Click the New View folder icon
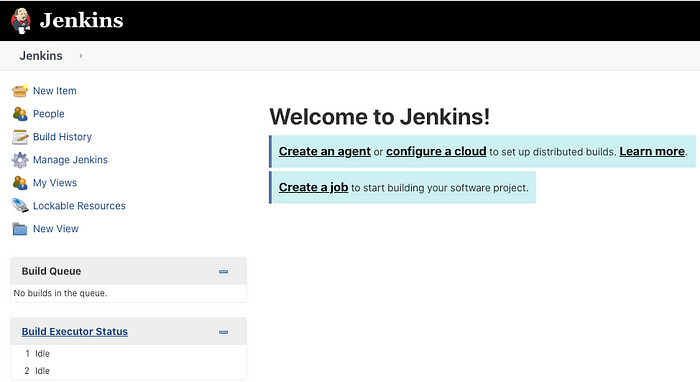Image resolution: width=700 pixels, height=382 pixels. click(20, 229)
